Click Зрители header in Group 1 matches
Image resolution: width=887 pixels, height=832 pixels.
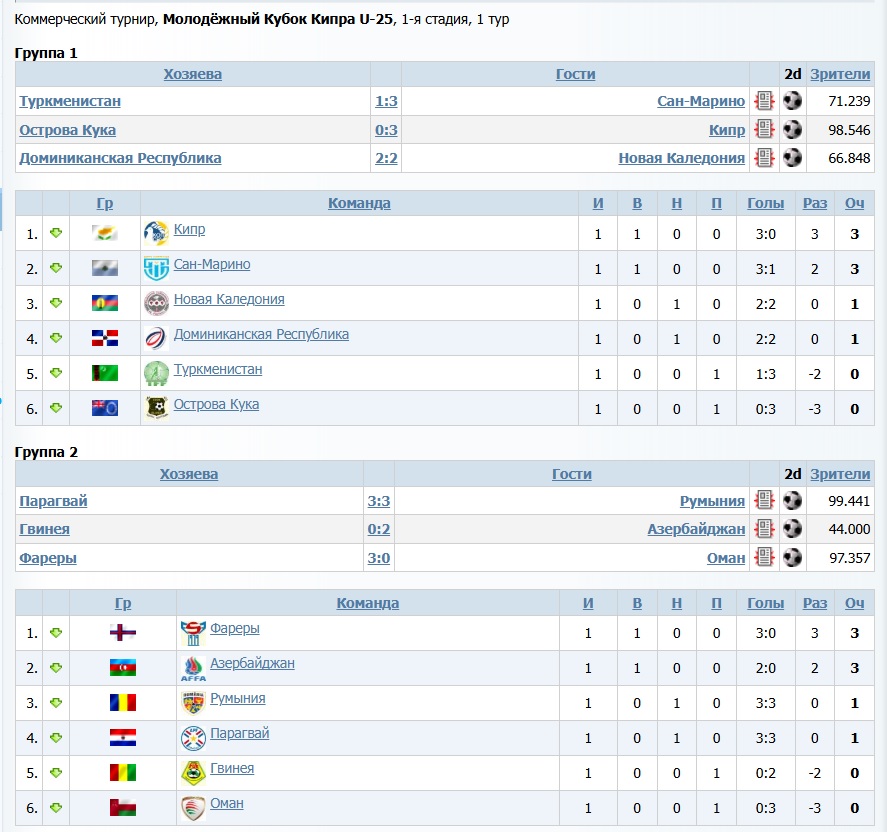pyautogui.click(x=840, y=74)
